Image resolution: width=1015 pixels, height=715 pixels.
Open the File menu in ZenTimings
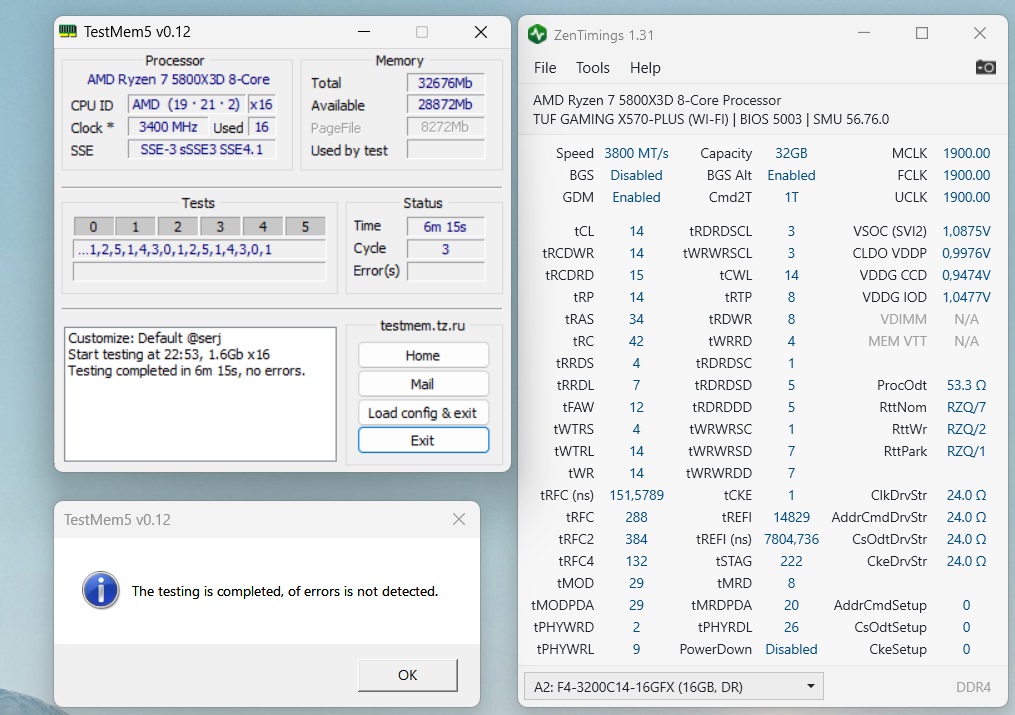tap(544, 68)
